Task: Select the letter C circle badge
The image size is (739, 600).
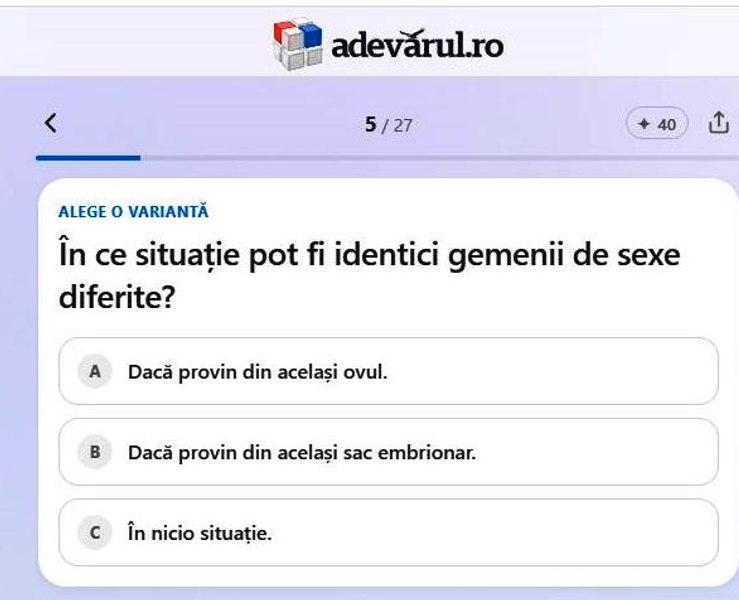Action: [x=95, y=533]
